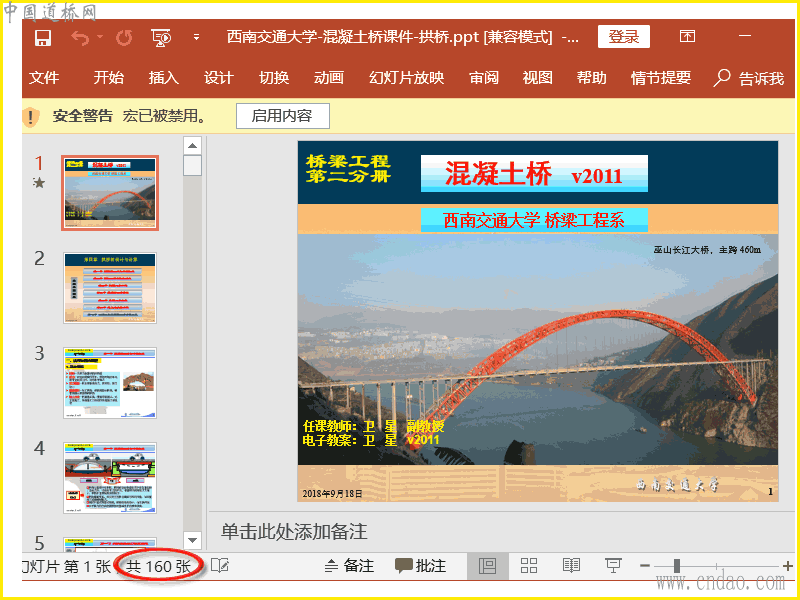Switch to the 设计 tab
Image resolution: width=800 pixels, height=600 pixels.
click(218, 78)
